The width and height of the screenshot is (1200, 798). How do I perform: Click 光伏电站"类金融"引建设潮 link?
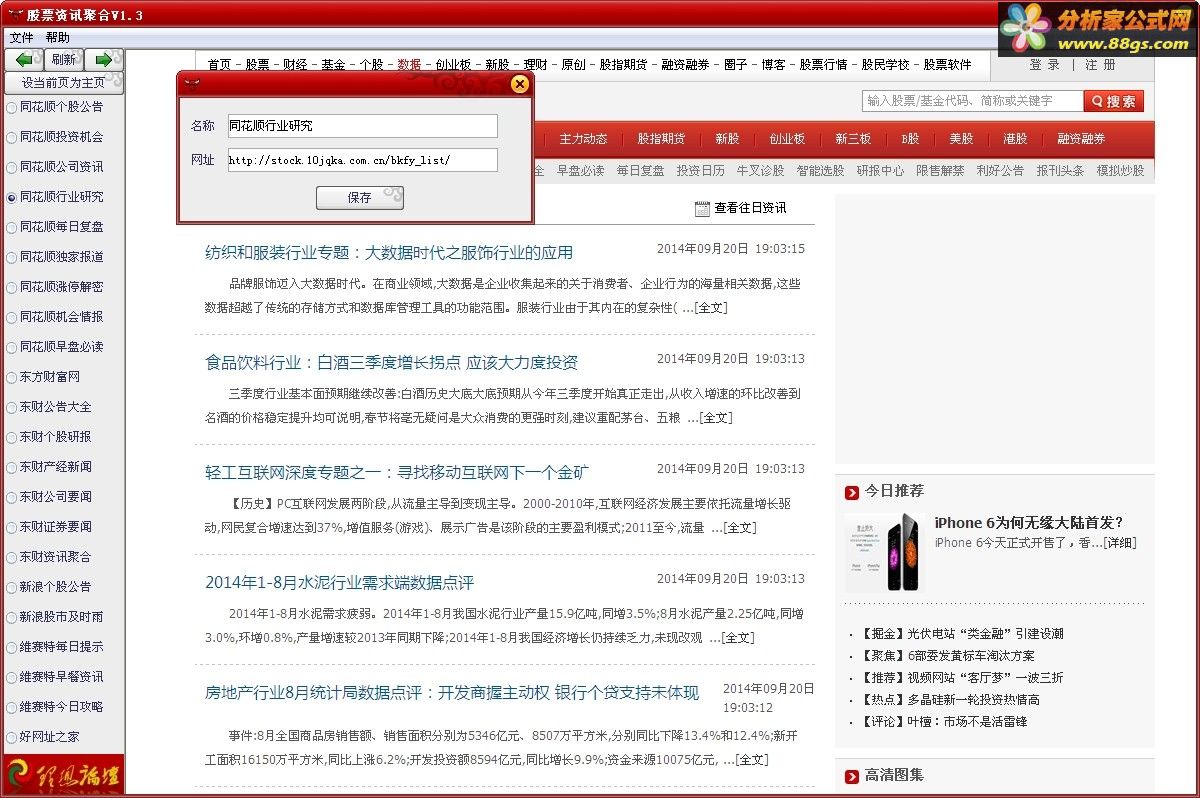point(985,634)
